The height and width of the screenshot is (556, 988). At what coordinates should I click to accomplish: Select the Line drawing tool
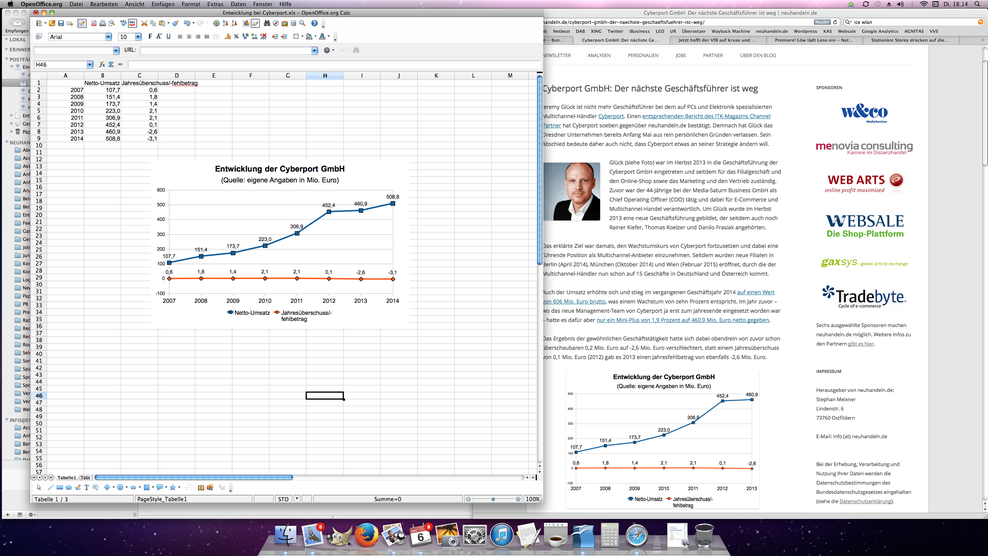pyautogui.click(x=50, y=487)
